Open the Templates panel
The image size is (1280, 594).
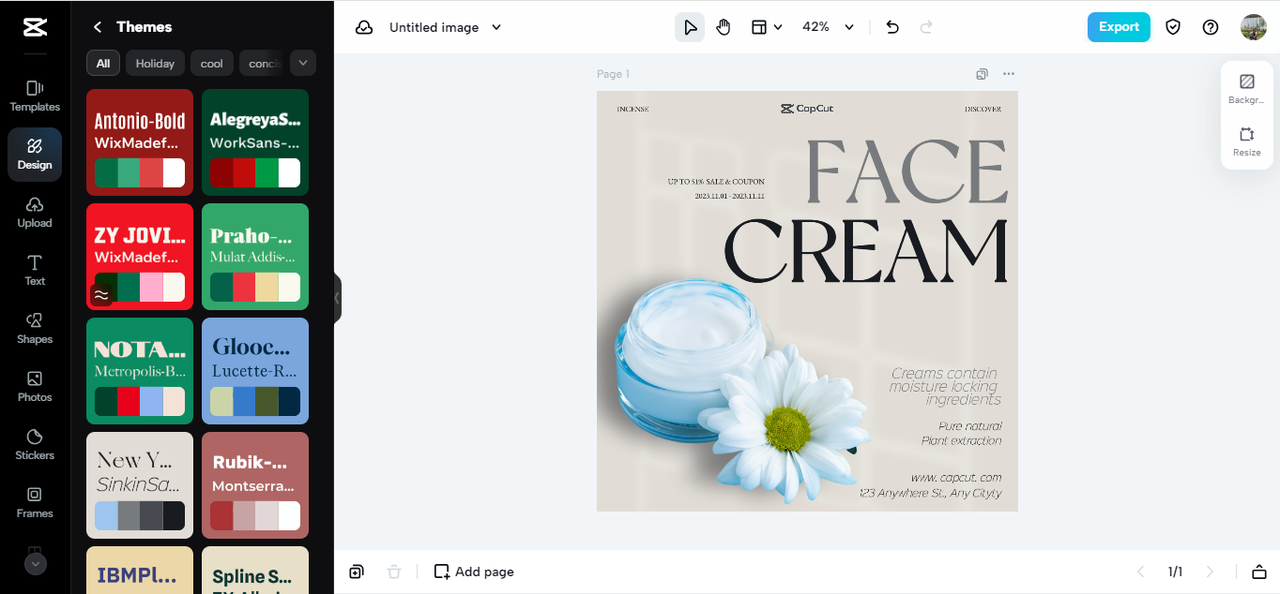[35, 96]
